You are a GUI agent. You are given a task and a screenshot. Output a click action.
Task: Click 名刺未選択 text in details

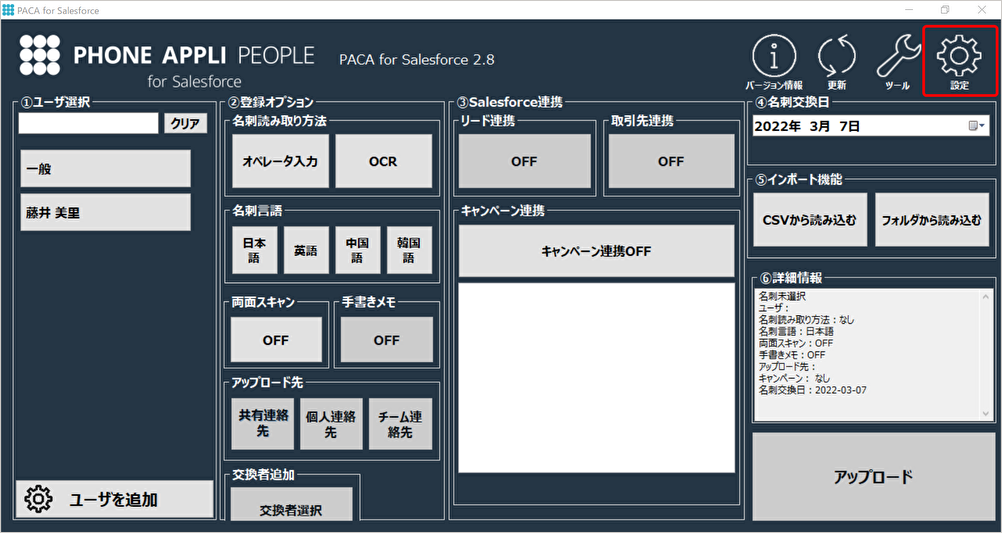[x=782, y=297]
